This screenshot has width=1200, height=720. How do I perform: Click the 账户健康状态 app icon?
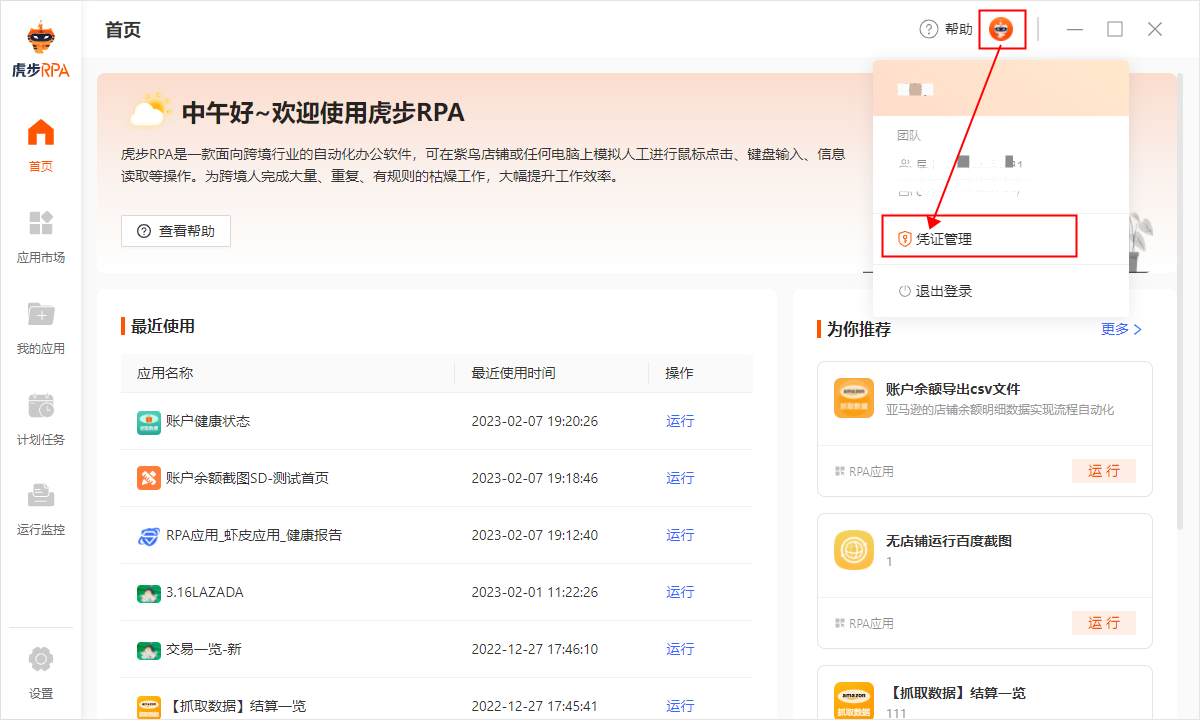[148, 422]
